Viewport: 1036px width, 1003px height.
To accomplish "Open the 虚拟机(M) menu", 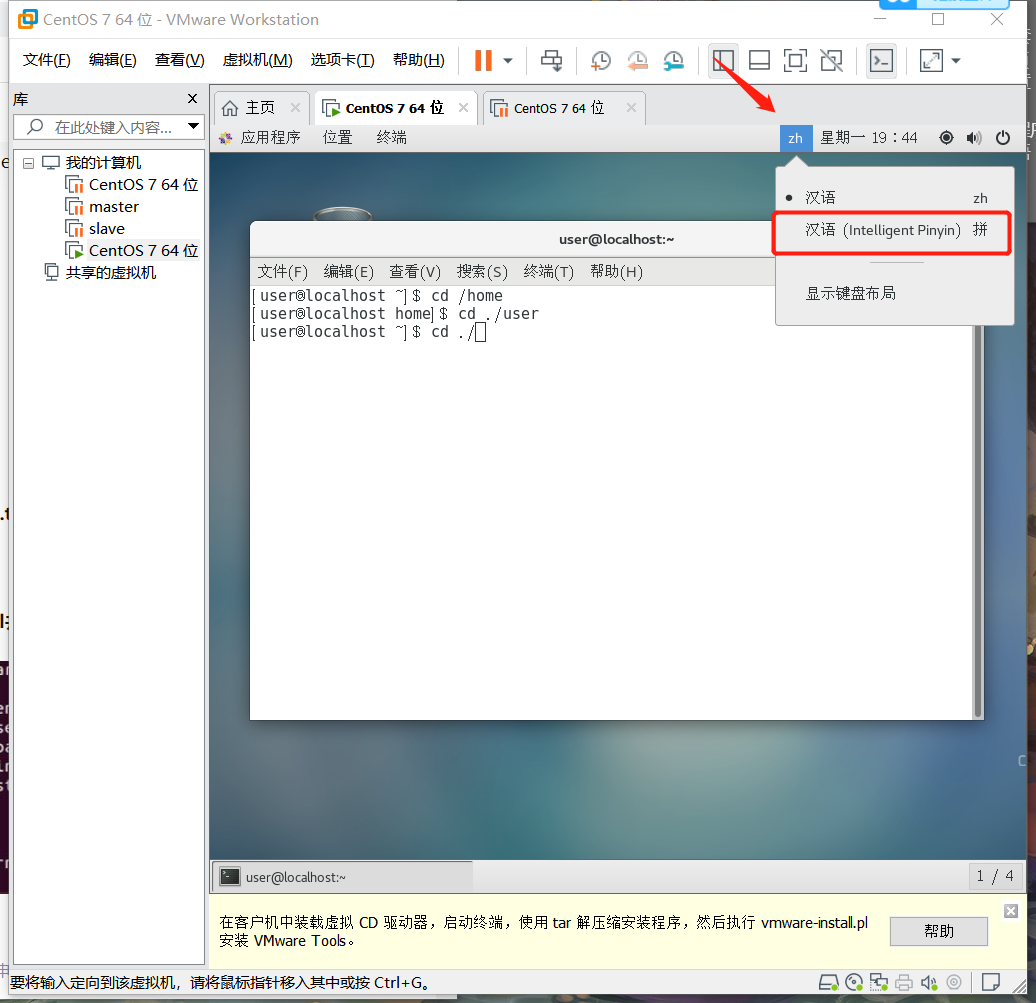I will pos(257,60).
